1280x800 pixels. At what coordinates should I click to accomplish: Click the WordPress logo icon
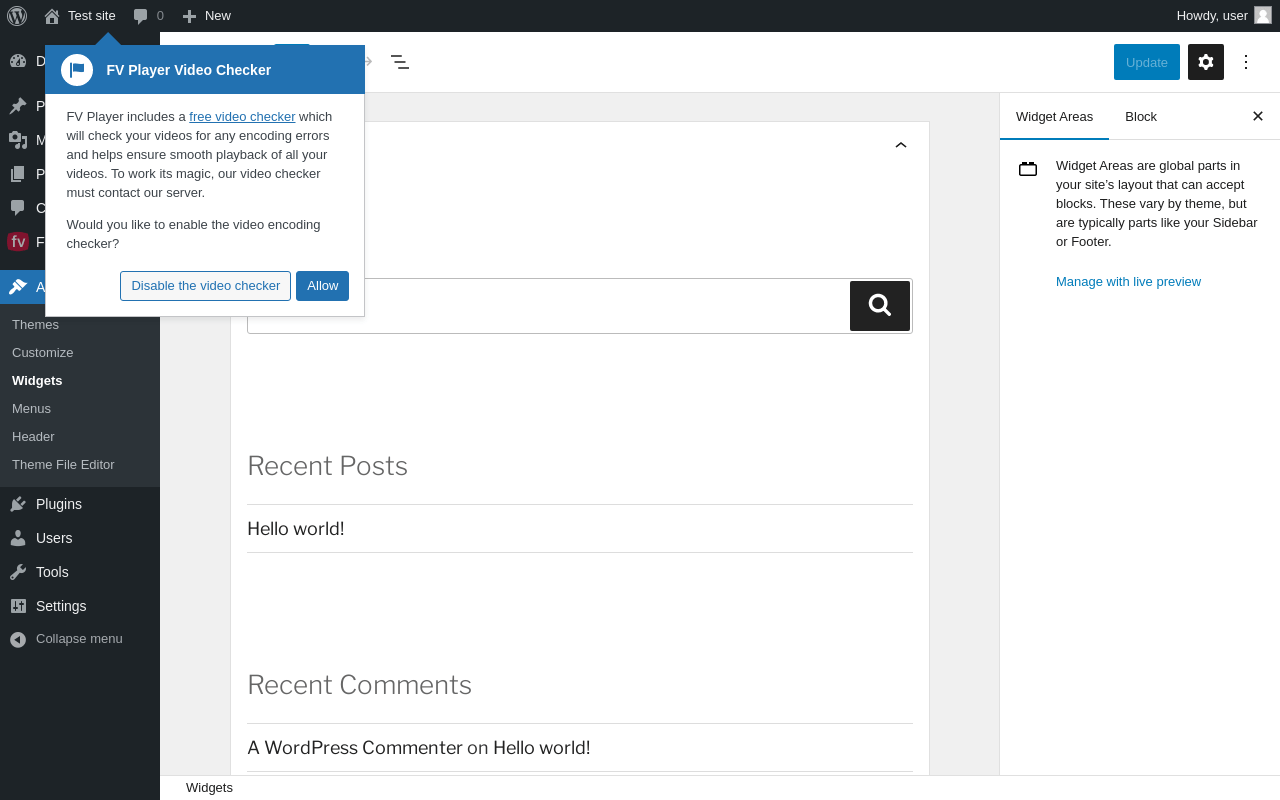click(17, 16)
